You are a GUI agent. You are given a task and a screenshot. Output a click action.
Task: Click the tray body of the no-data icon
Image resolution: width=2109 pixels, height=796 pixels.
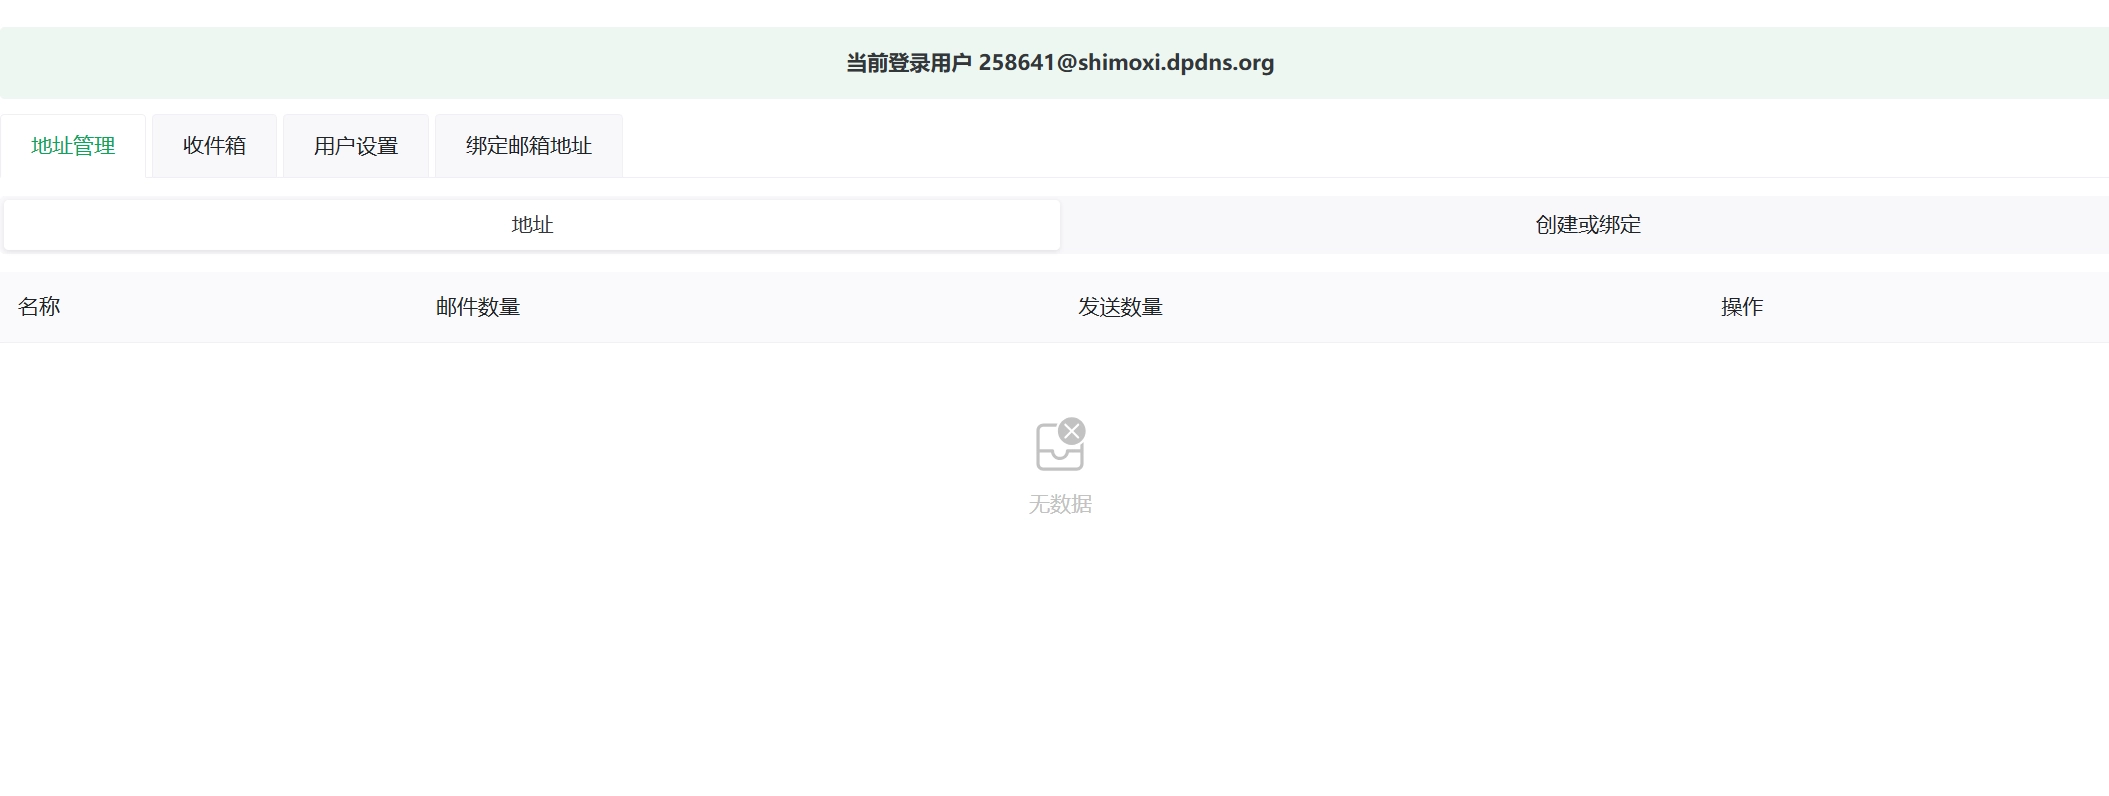point(1057,458)
